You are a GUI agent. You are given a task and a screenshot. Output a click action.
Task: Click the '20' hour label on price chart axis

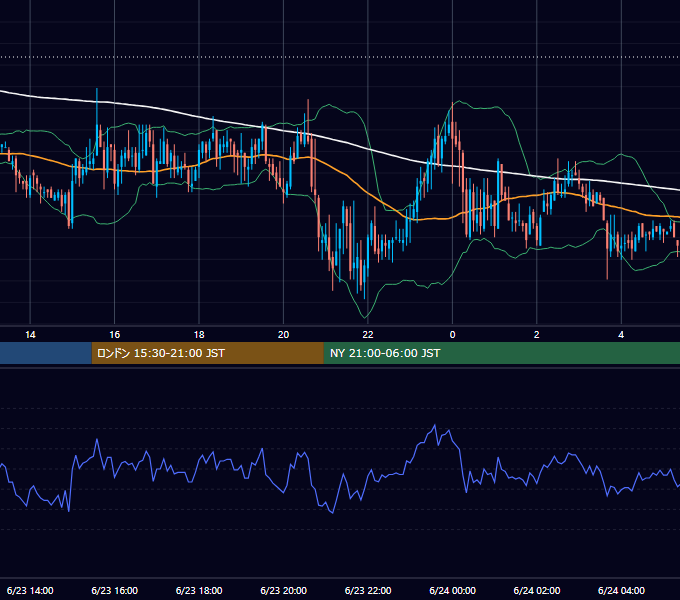pyautogui.click(x=283, y=335)
